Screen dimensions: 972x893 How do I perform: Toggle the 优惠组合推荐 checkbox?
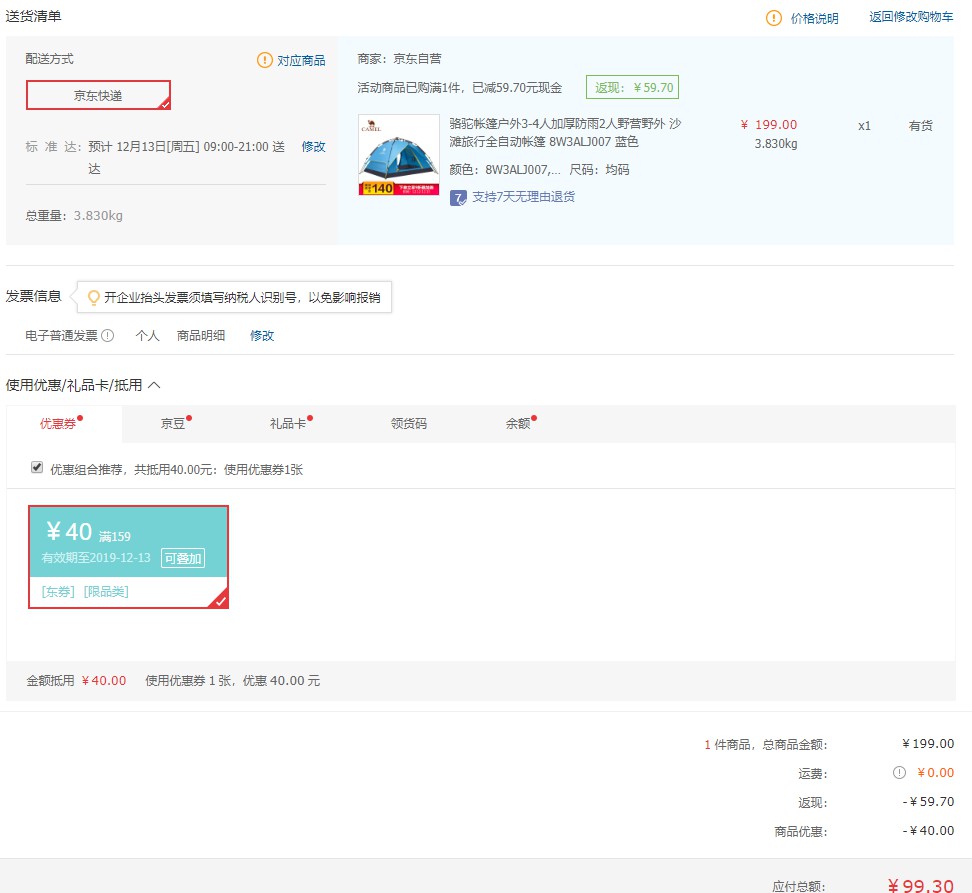[x=37, y=467]
